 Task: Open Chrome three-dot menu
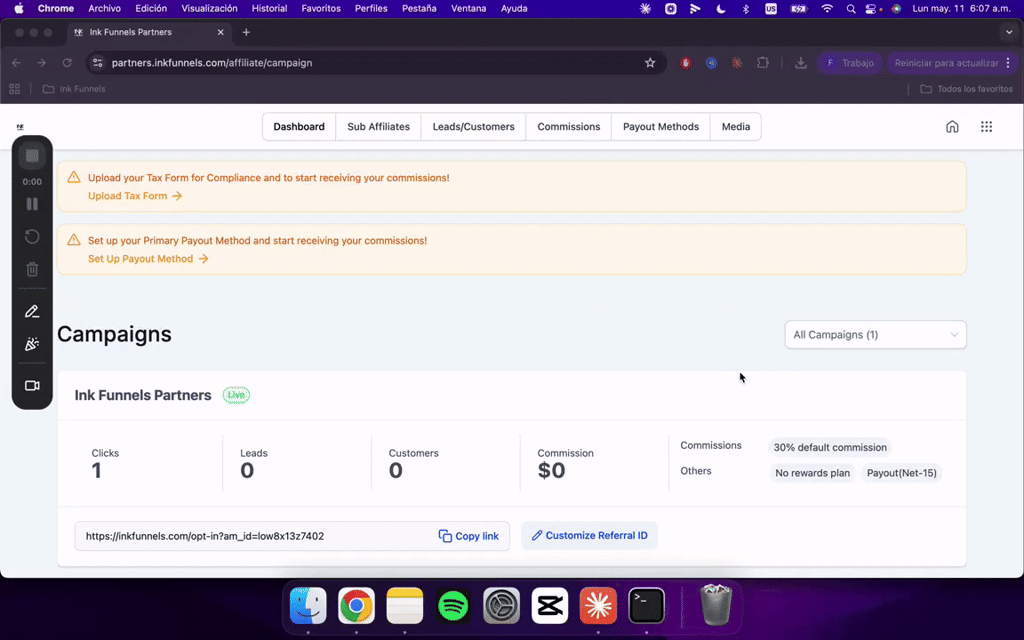point(1008,63)
